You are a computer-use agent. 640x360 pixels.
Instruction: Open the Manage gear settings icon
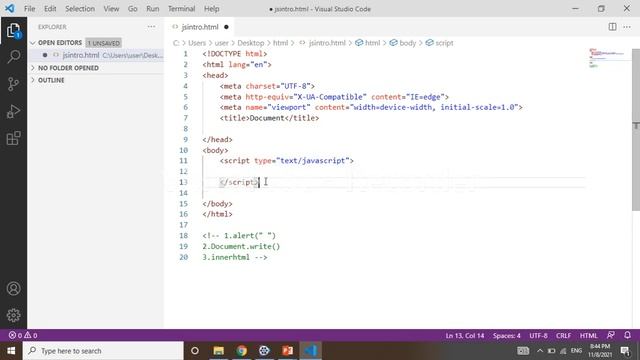click(x=13, y=315)
